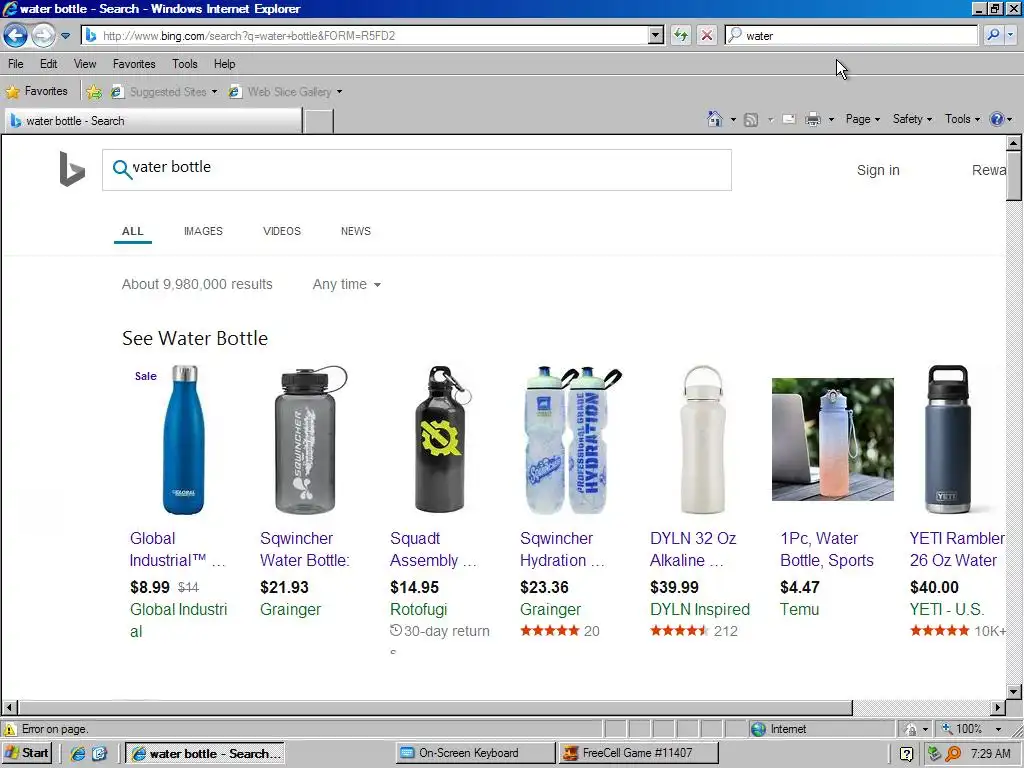Click horizontal scrollbar right arrow

998,707
